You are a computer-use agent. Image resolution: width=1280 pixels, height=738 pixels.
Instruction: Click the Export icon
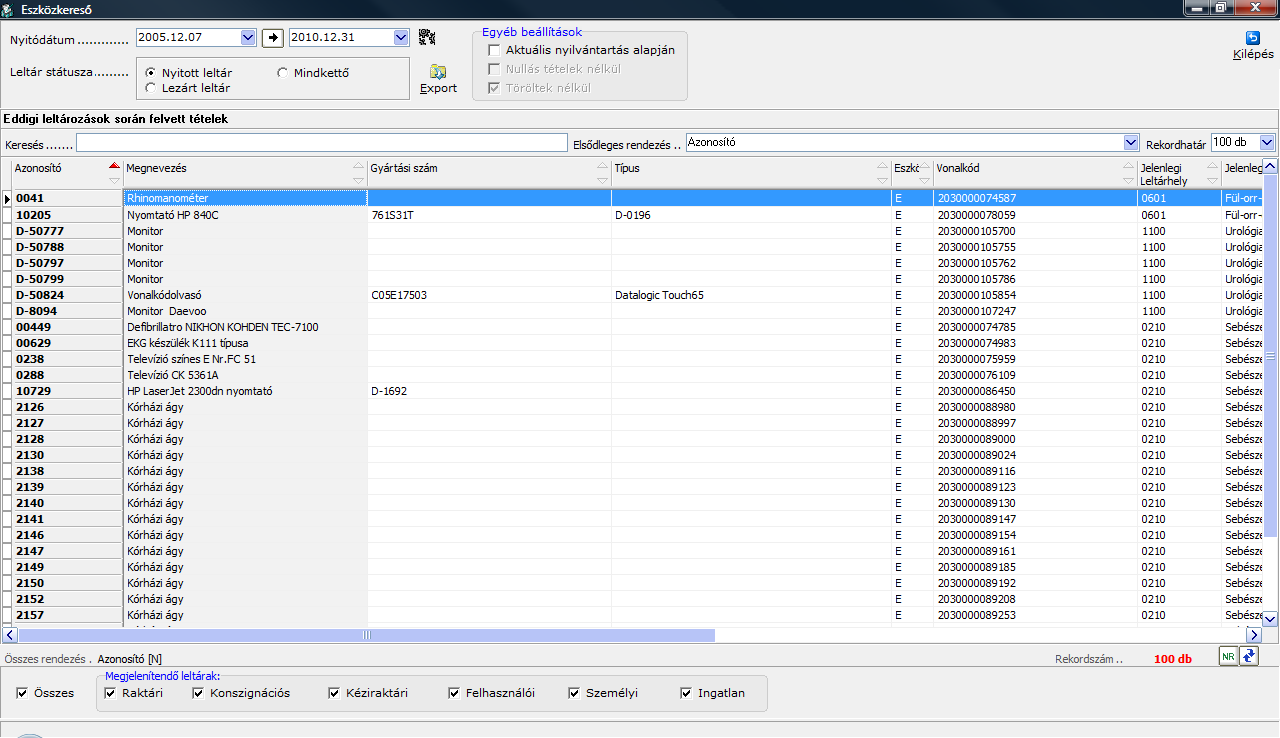pyautogui.click(x=437, y=73)
